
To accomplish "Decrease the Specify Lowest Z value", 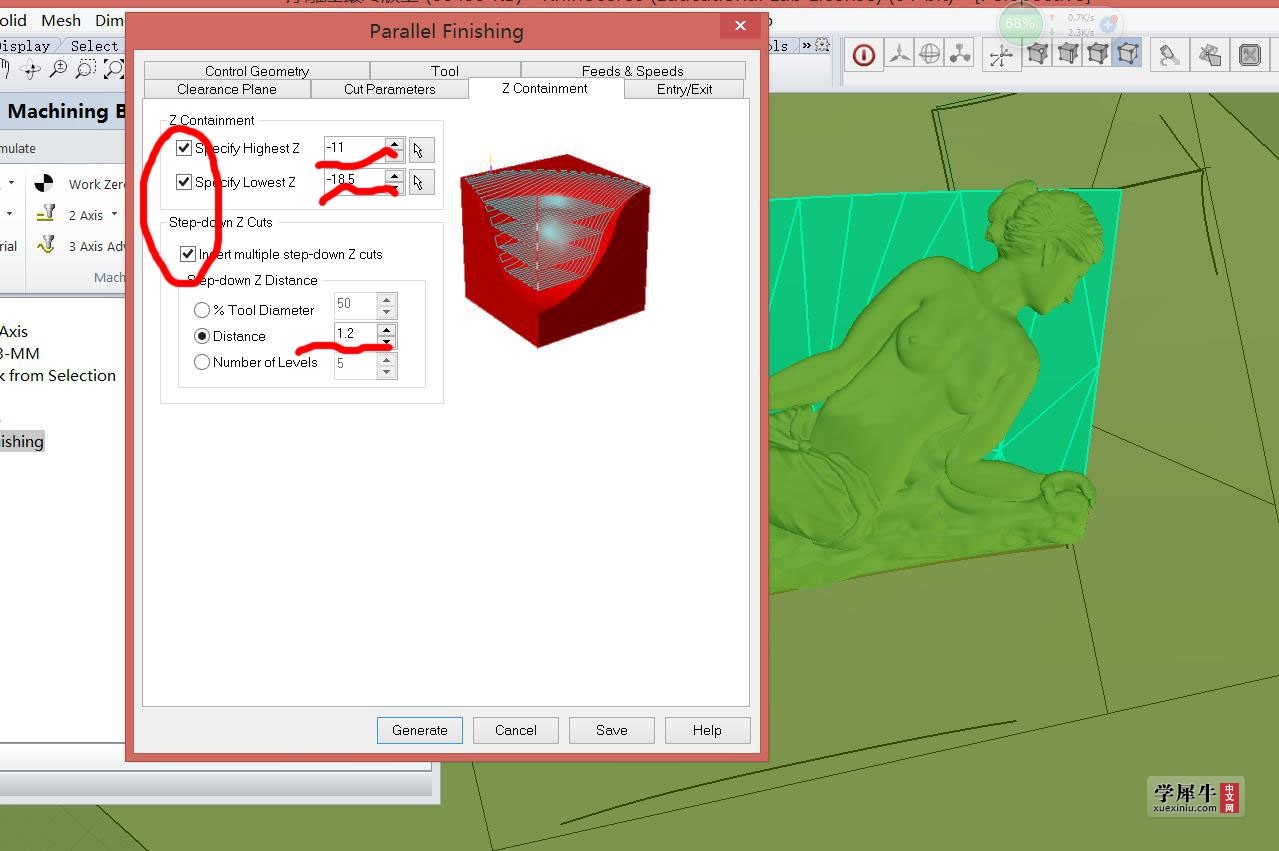I will 395,188.
